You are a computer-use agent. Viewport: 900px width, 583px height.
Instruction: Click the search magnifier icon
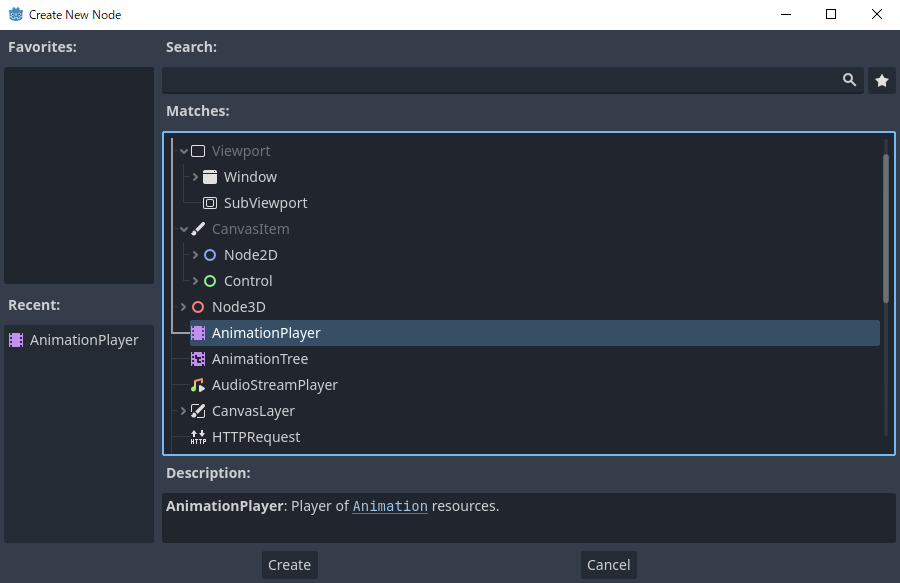tap(849, 80)
